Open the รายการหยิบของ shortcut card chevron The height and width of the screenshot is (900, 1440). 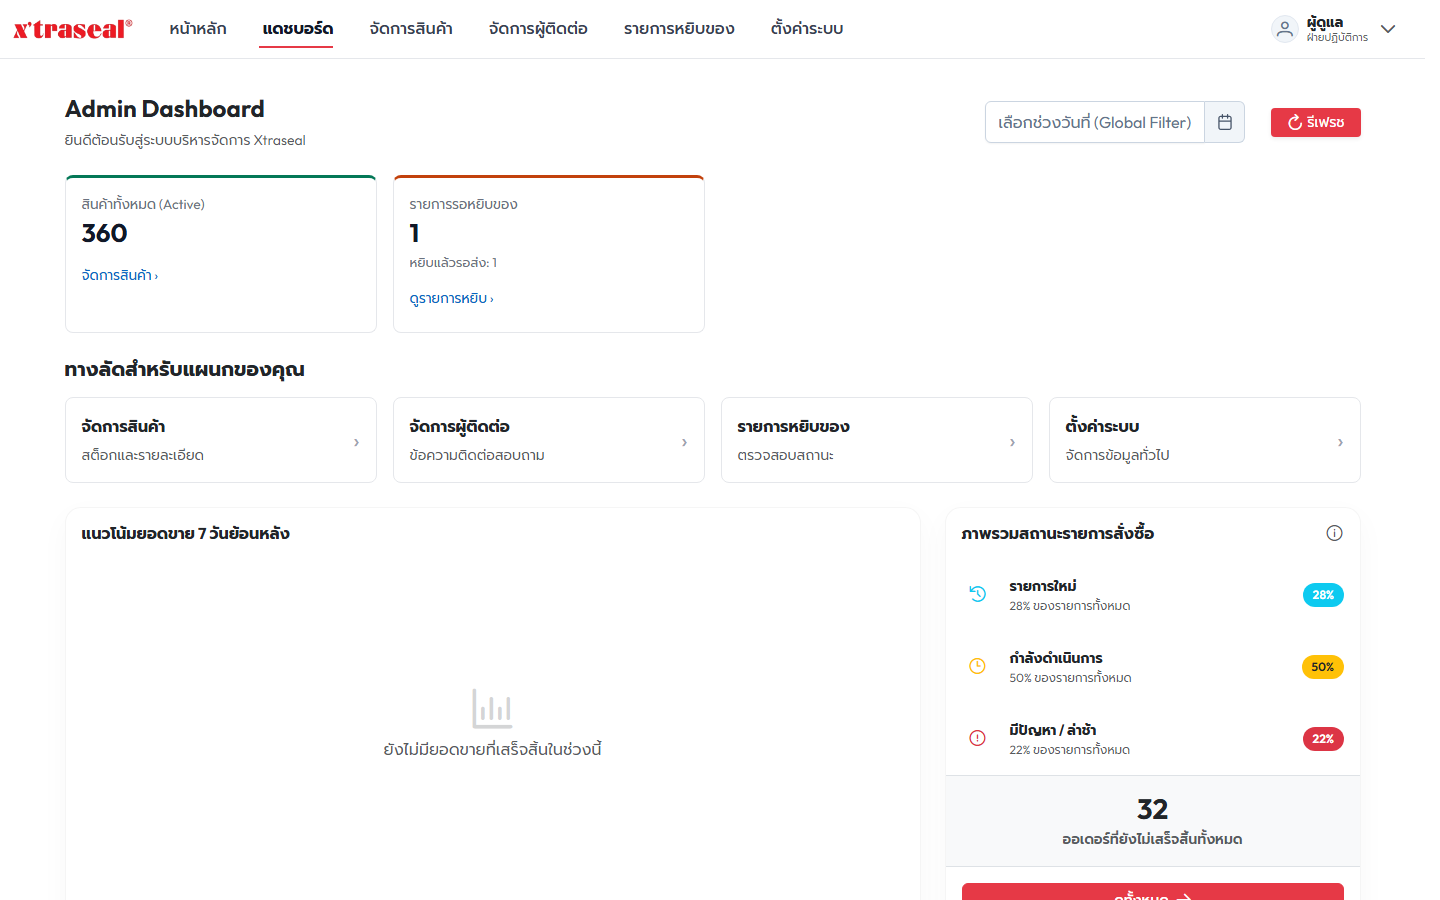pos(1012,442)
